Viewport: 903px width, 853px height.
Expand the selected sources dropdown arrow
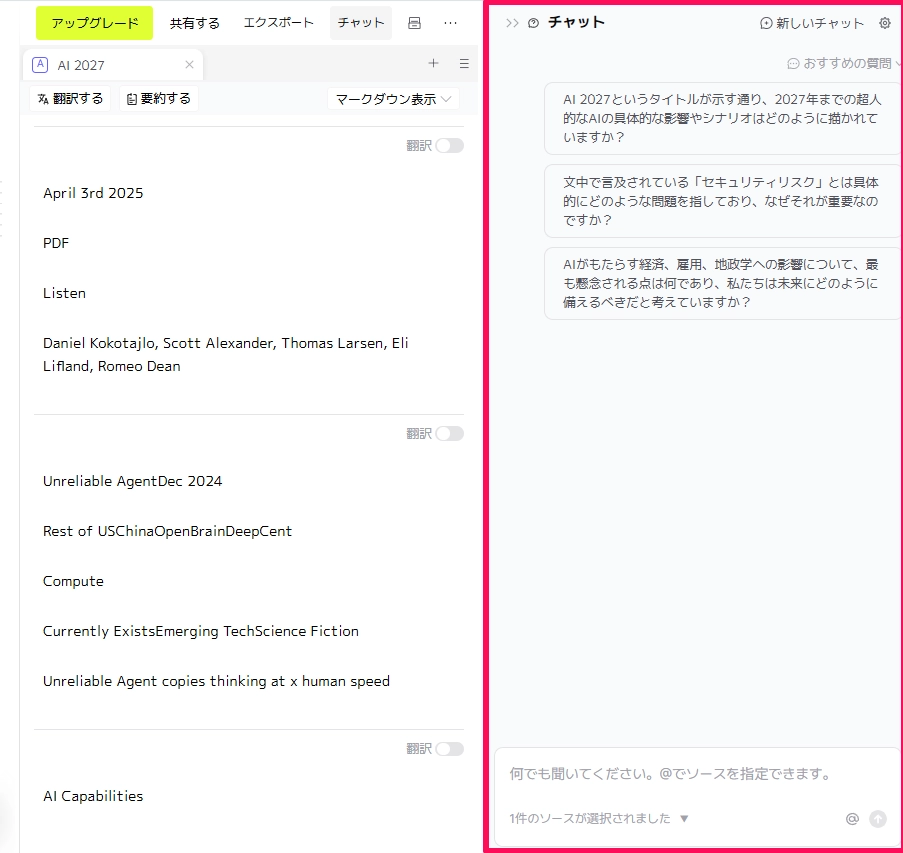tap(684, 818)
